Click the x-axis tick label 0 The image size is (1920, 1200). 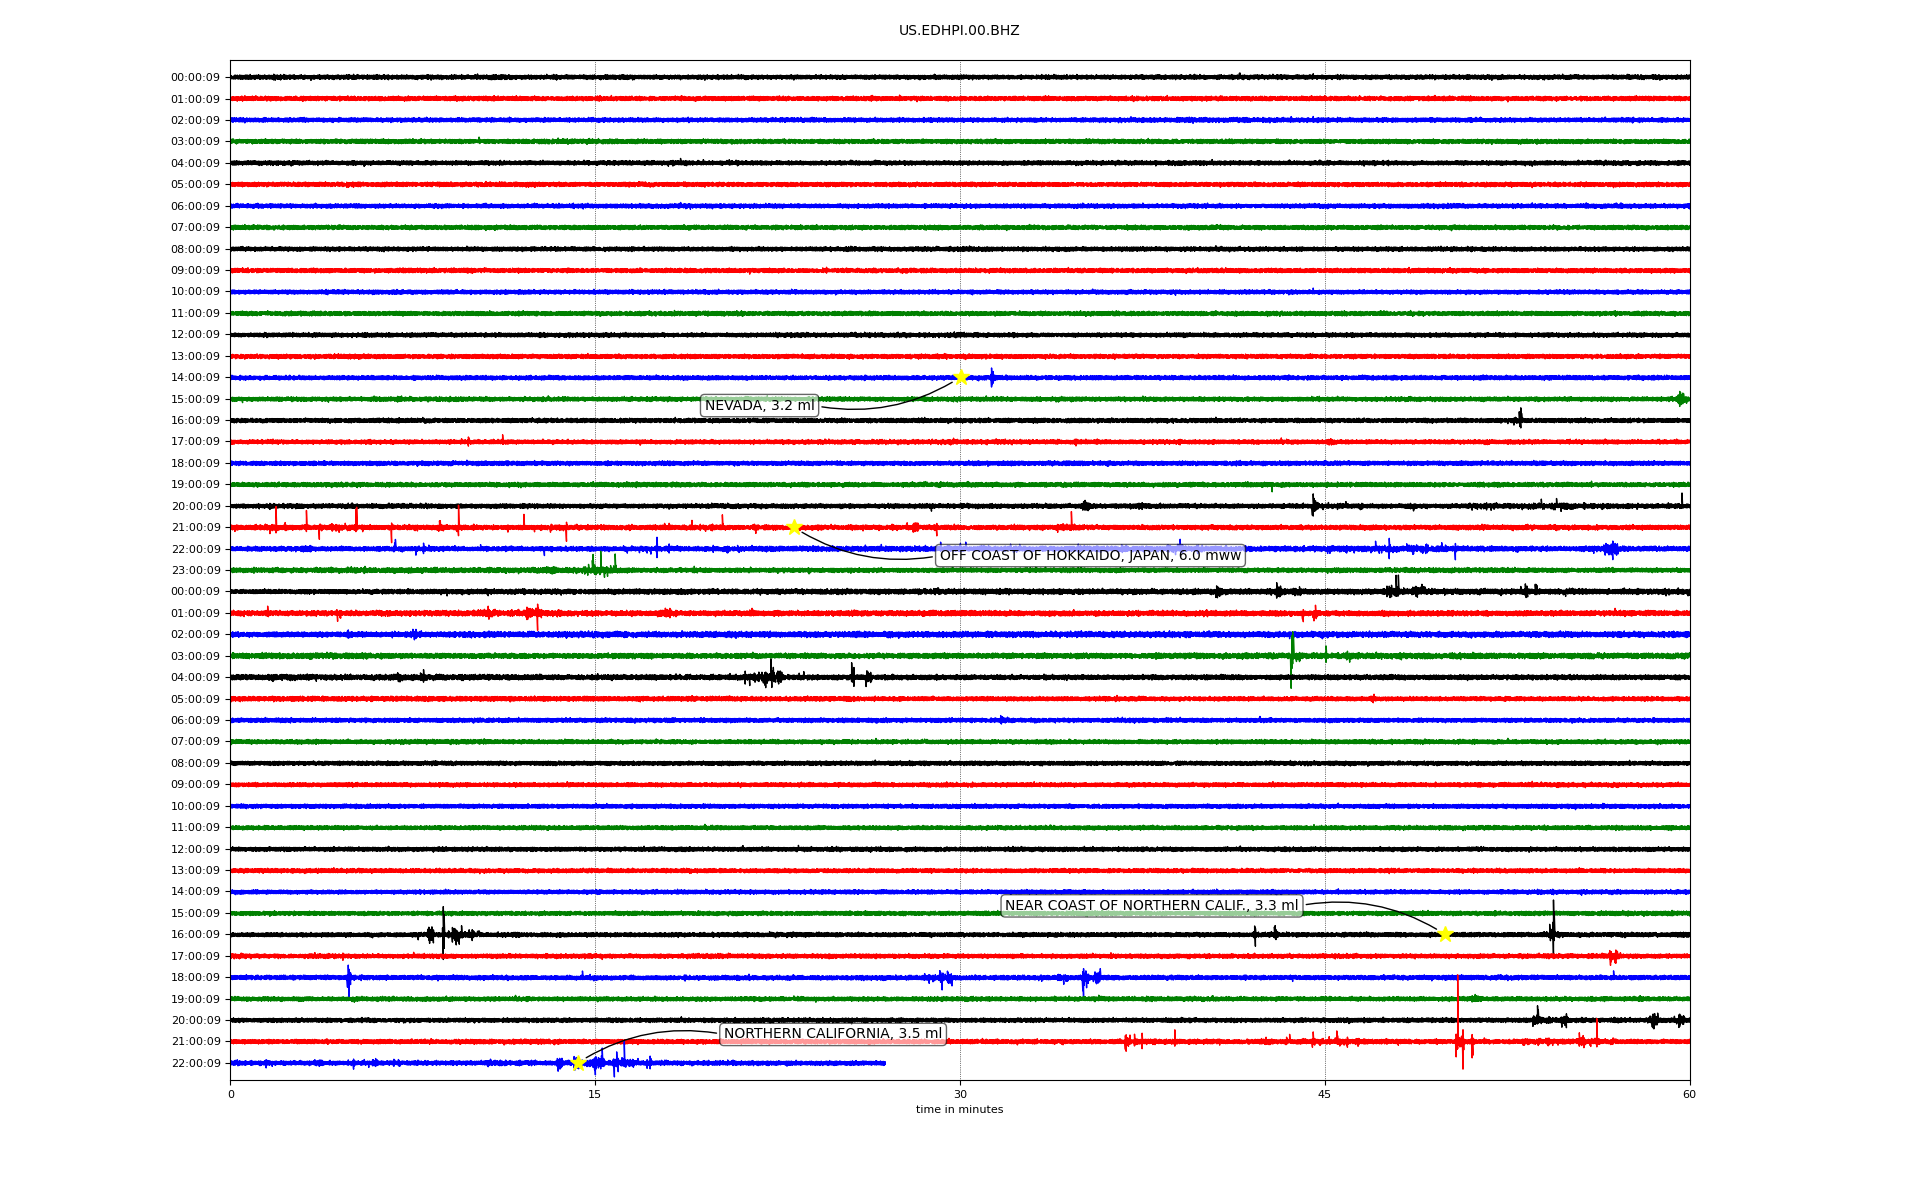point(231,1094)
